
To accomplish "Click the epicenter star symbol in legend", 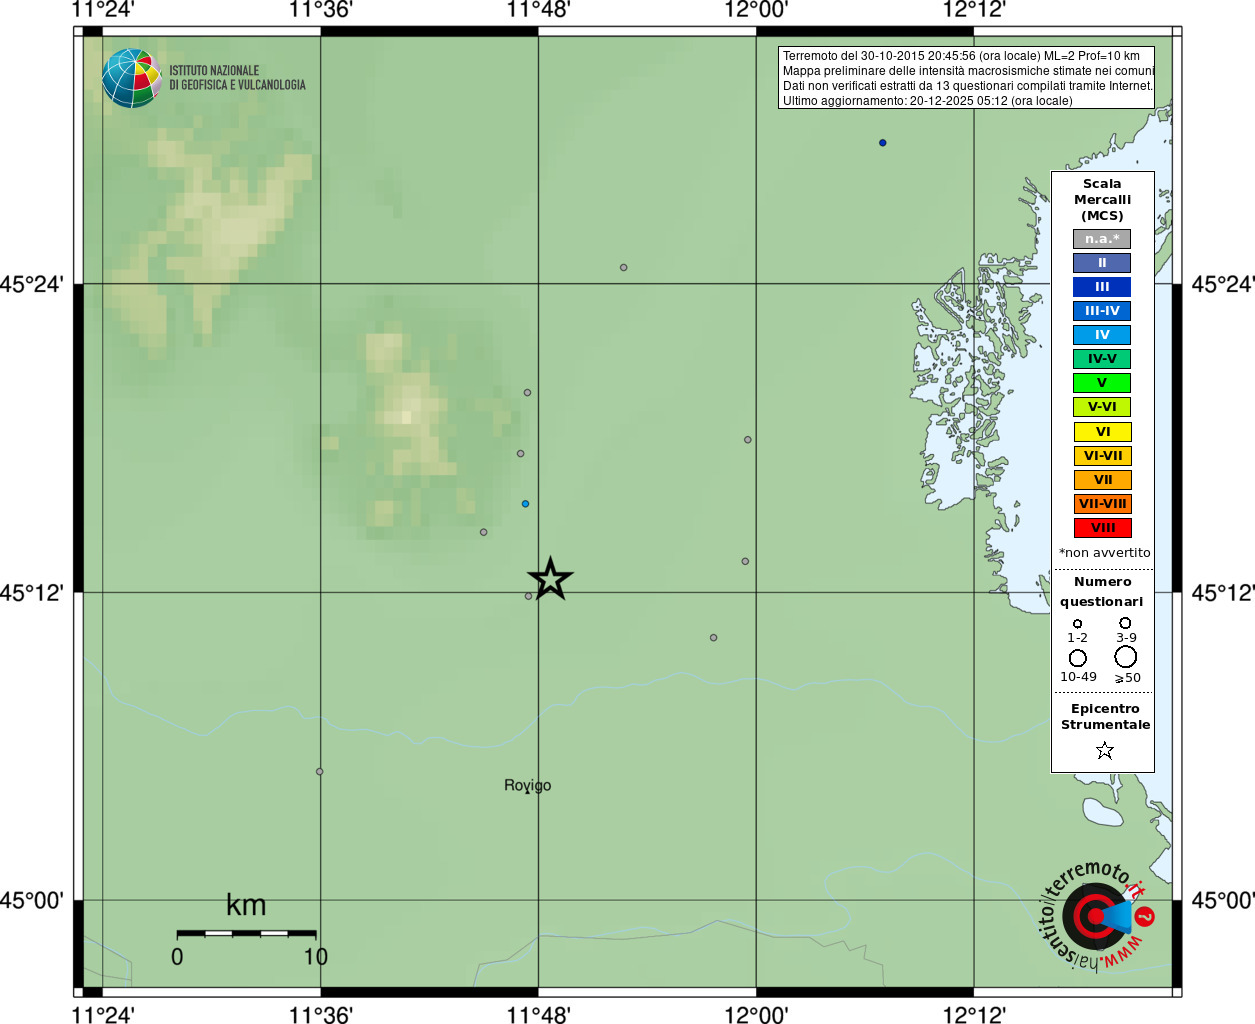I will pos(1104,750).
